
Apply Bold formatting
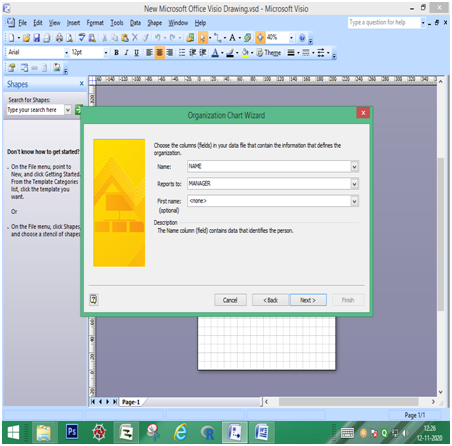point(116,53)
